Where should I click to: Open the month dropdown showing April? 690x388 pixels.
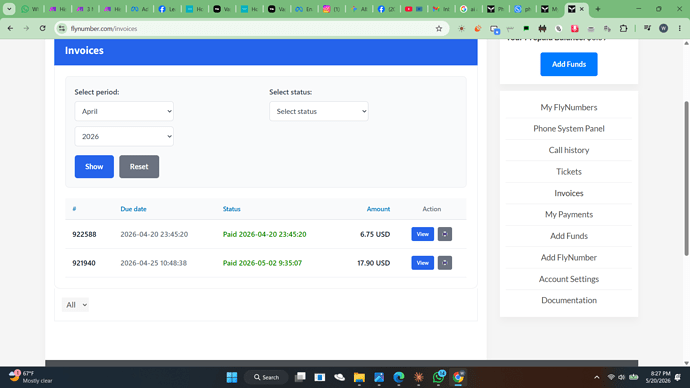pyautogui.click(x=124, y=111)
